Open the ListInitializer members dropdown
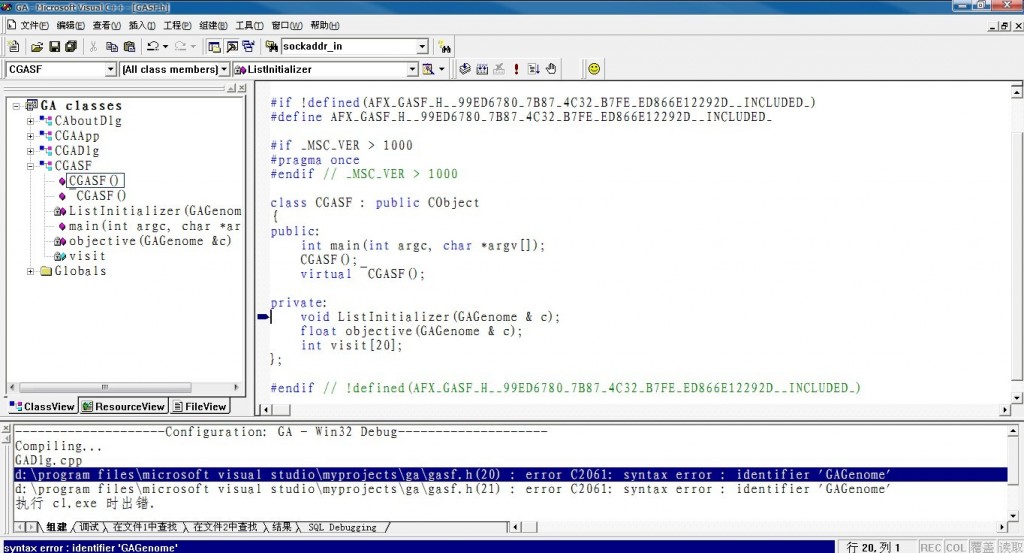This screenshot has height=553, width=1024. pos(412,69)
